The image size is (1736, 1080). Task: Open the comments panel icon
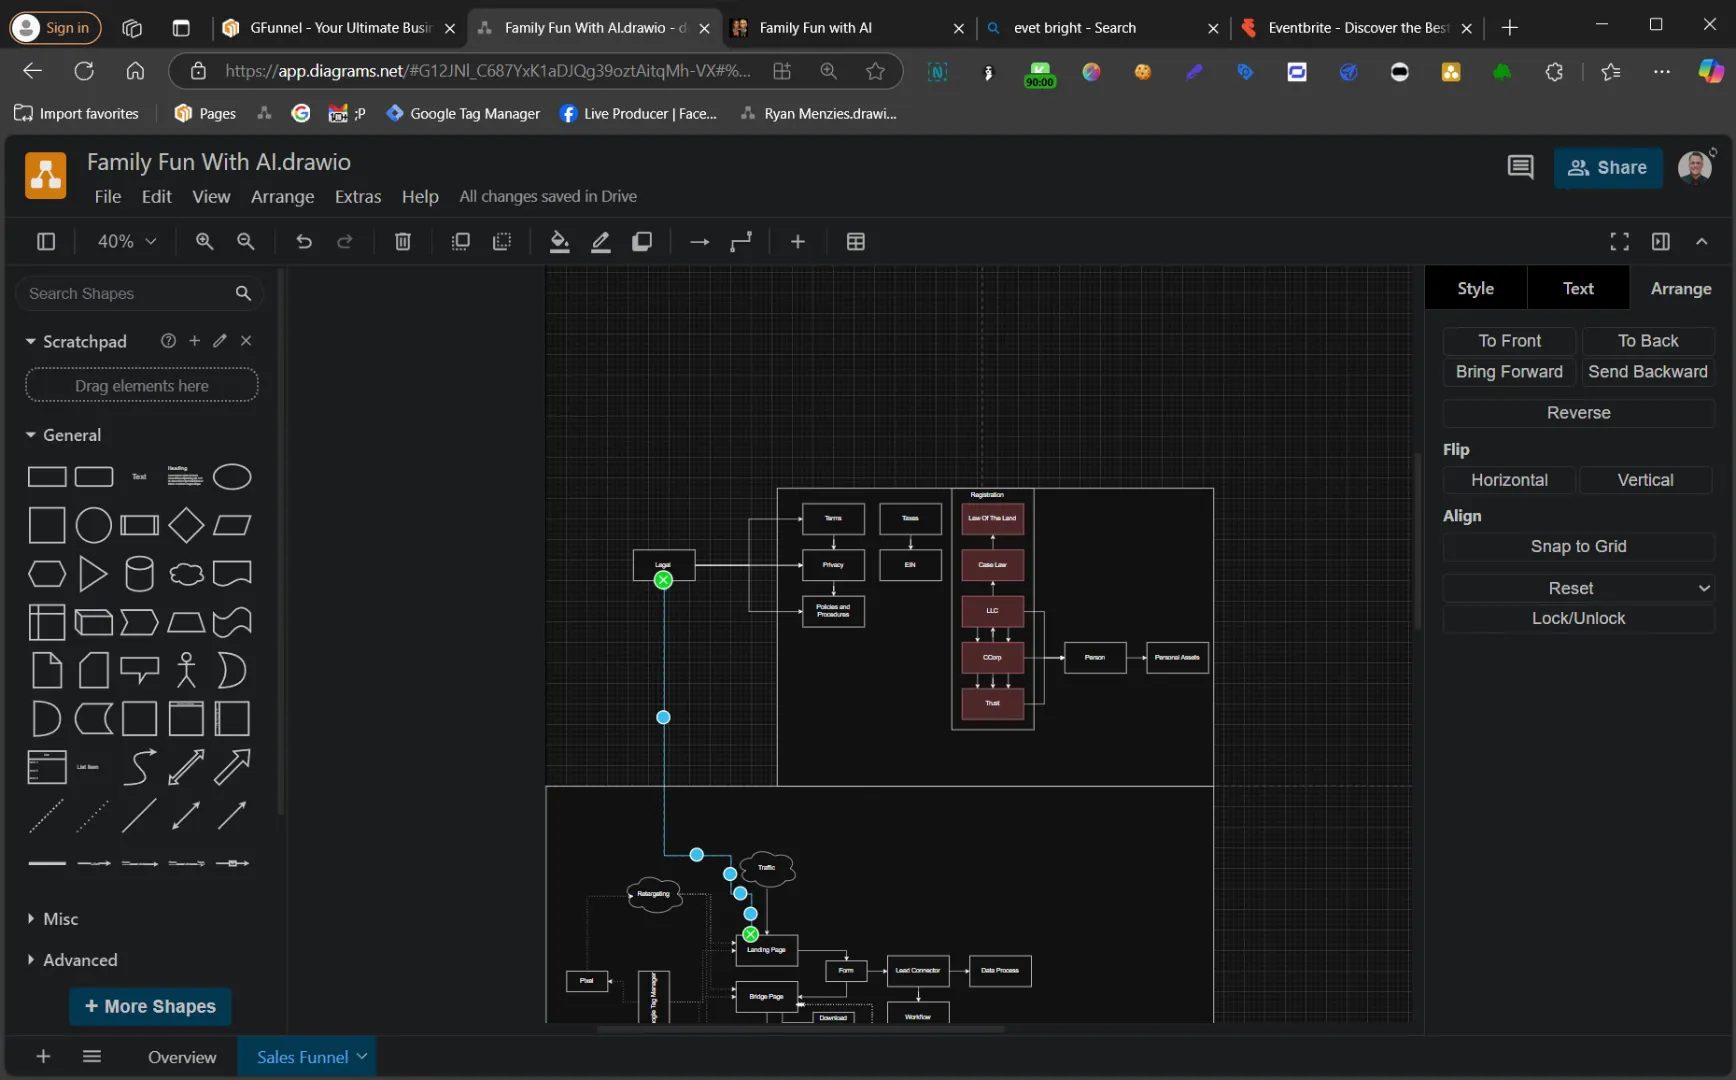coord(1520,167)
